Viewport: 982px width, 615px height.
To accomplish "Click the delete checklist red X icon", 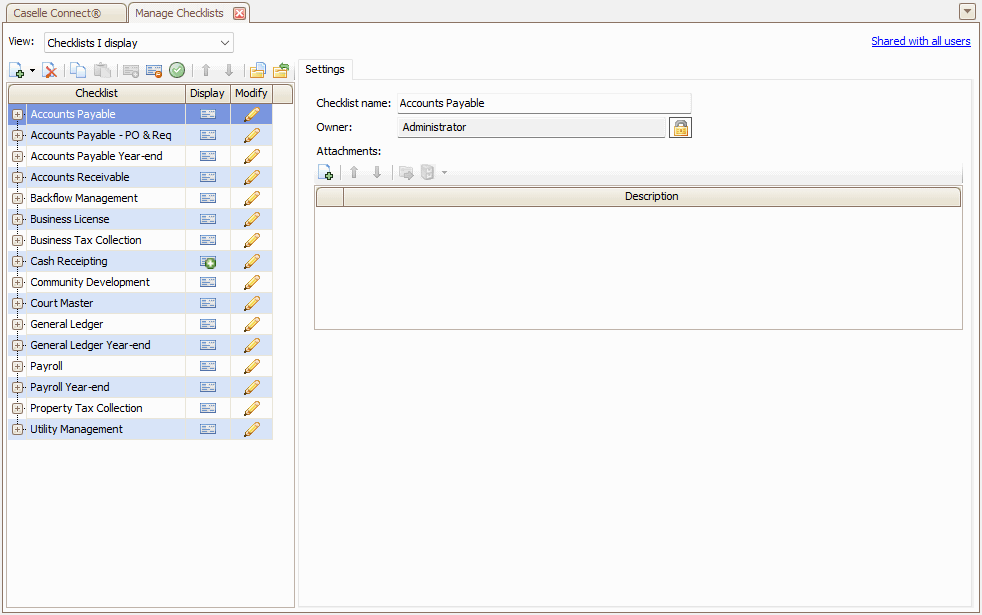I will (x=49, y=71).
